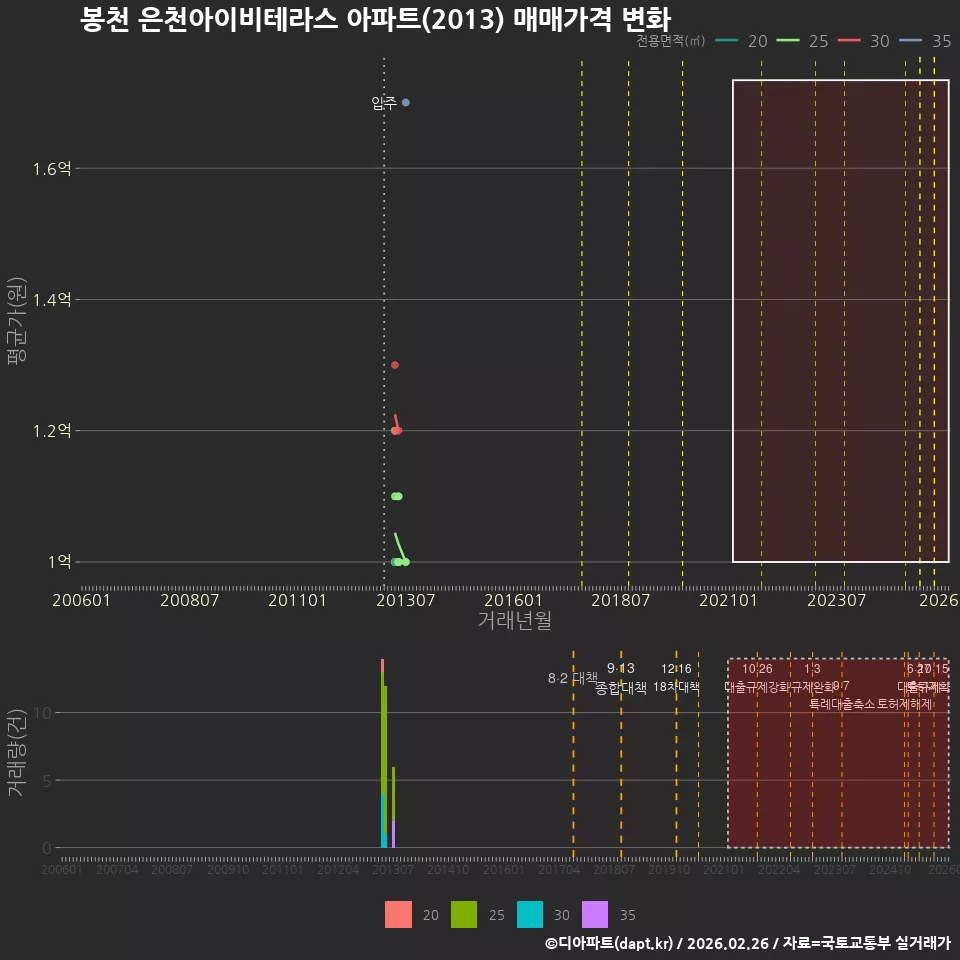The height and width of the screenshot is (960, 960).
Task: Click the 5 gridline label in volume chart
Action: pyautogui.click(x=47, y=780)
